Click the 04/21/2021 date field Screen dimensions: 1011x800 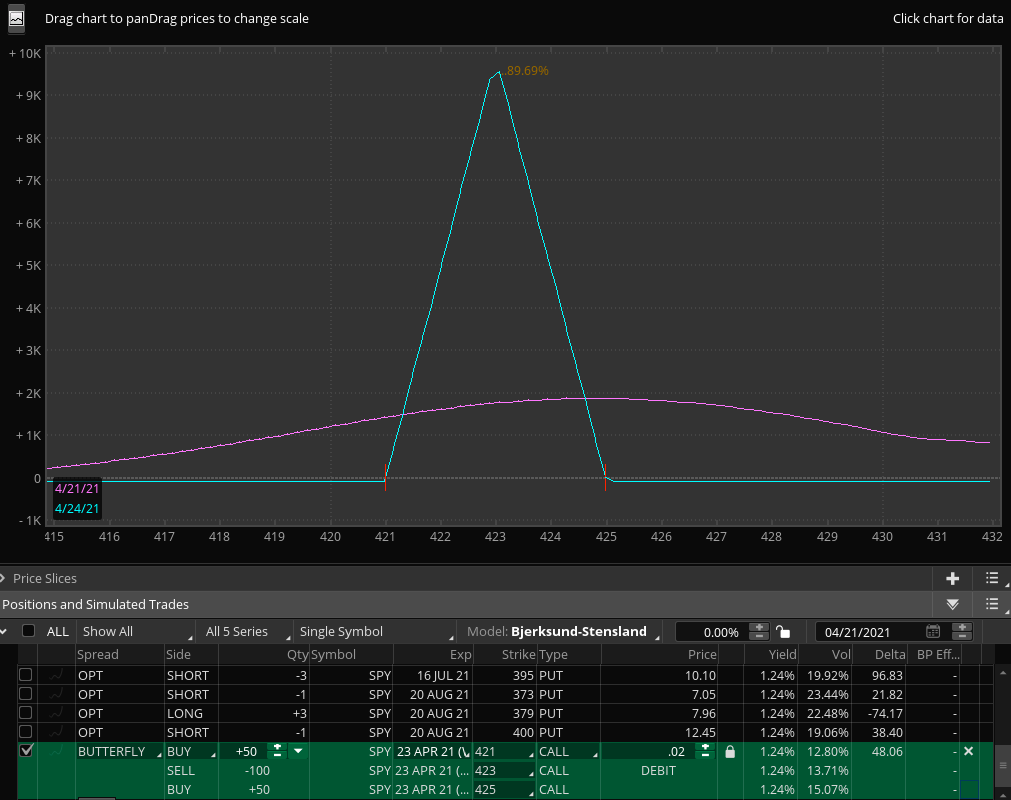tap(870, 632)
